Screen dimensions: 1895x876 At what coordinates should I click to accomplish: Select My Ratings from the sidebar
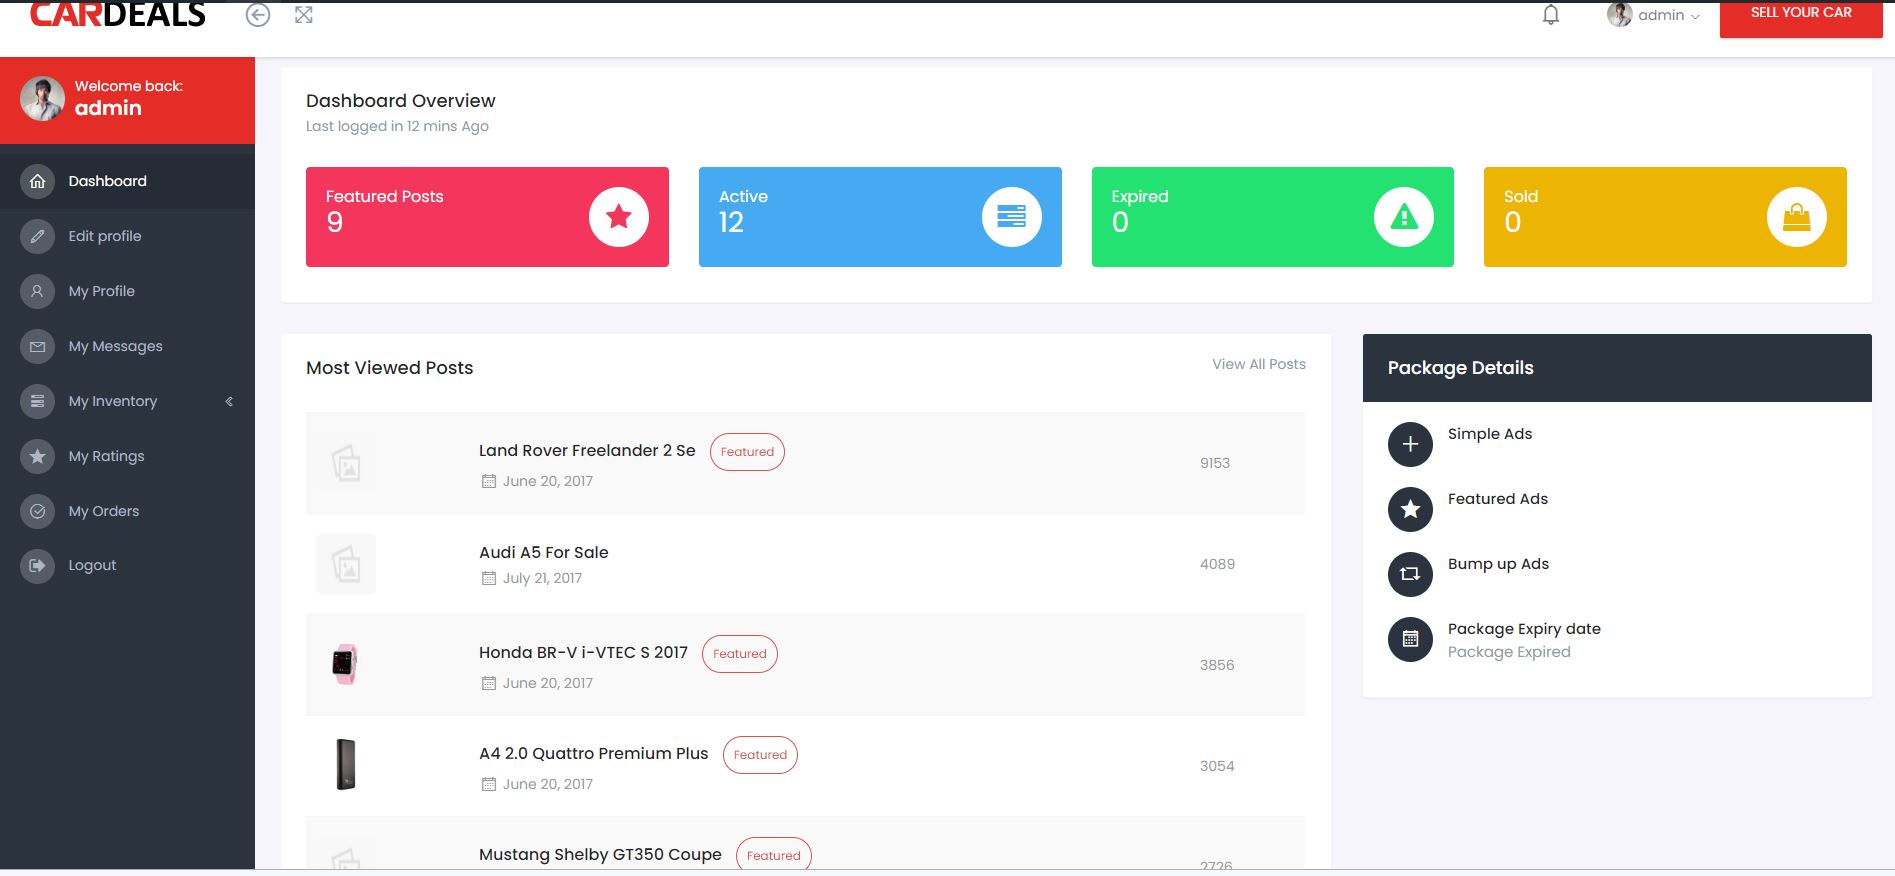[x=106, y=456]
